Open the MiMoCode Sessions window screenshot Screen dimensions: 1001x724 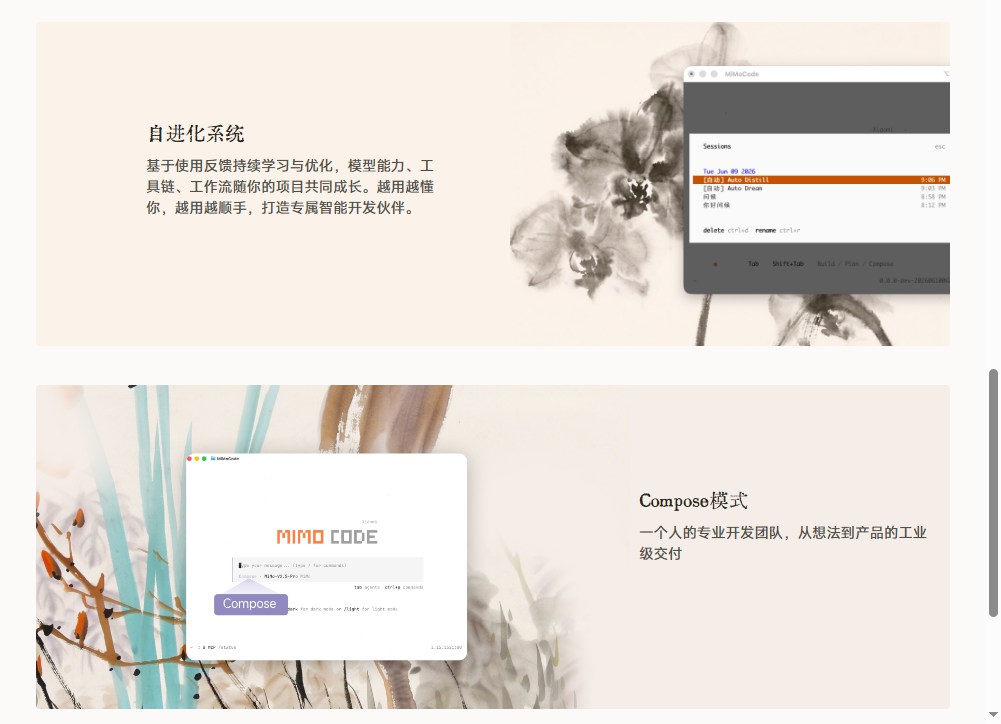tap(817, 179)
